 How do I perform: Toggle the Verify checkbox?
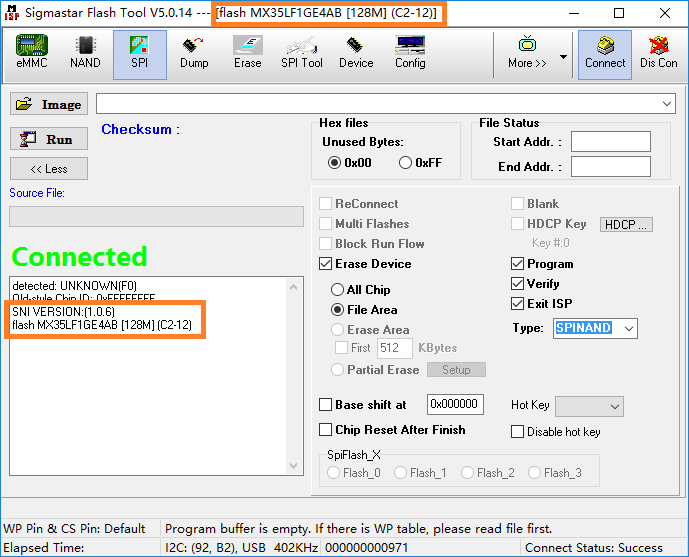[x=517, y=284]
